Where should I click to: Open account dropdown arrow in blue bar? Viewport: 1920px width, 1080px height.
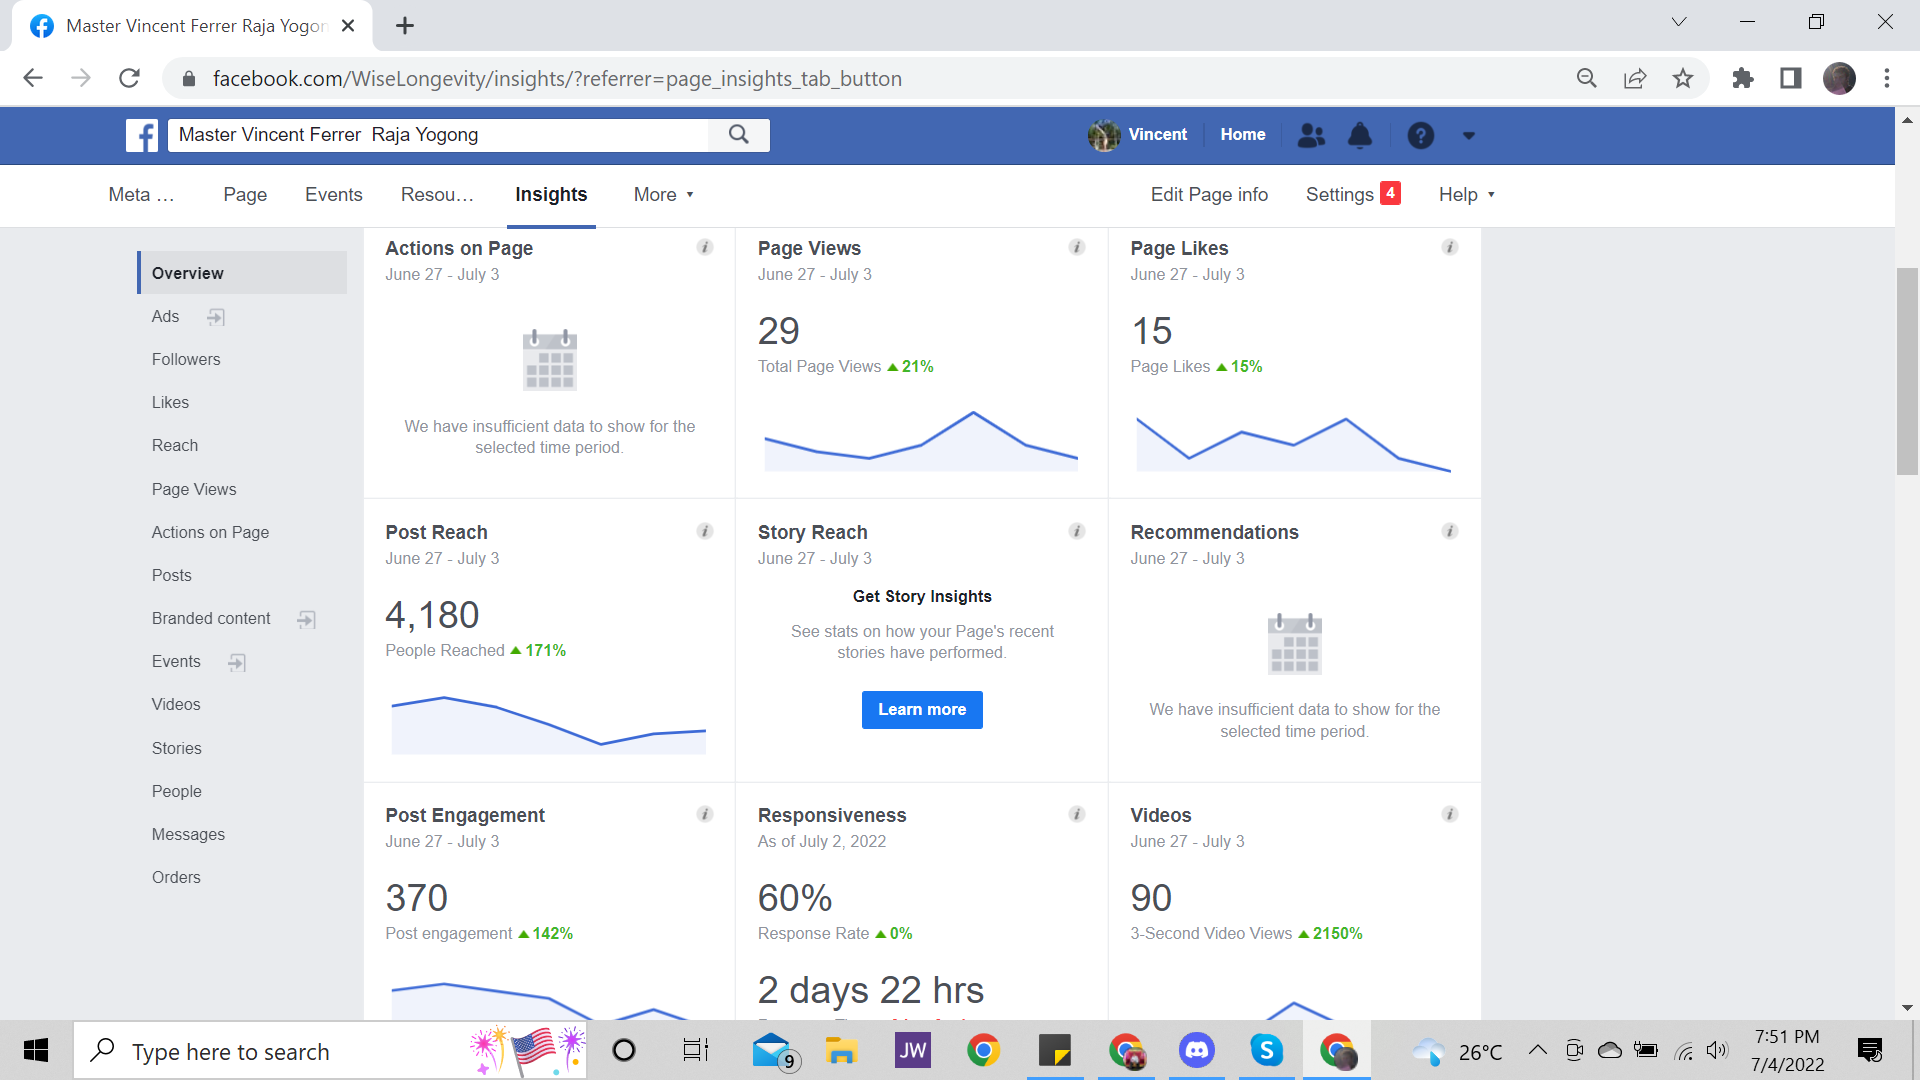1468,135
